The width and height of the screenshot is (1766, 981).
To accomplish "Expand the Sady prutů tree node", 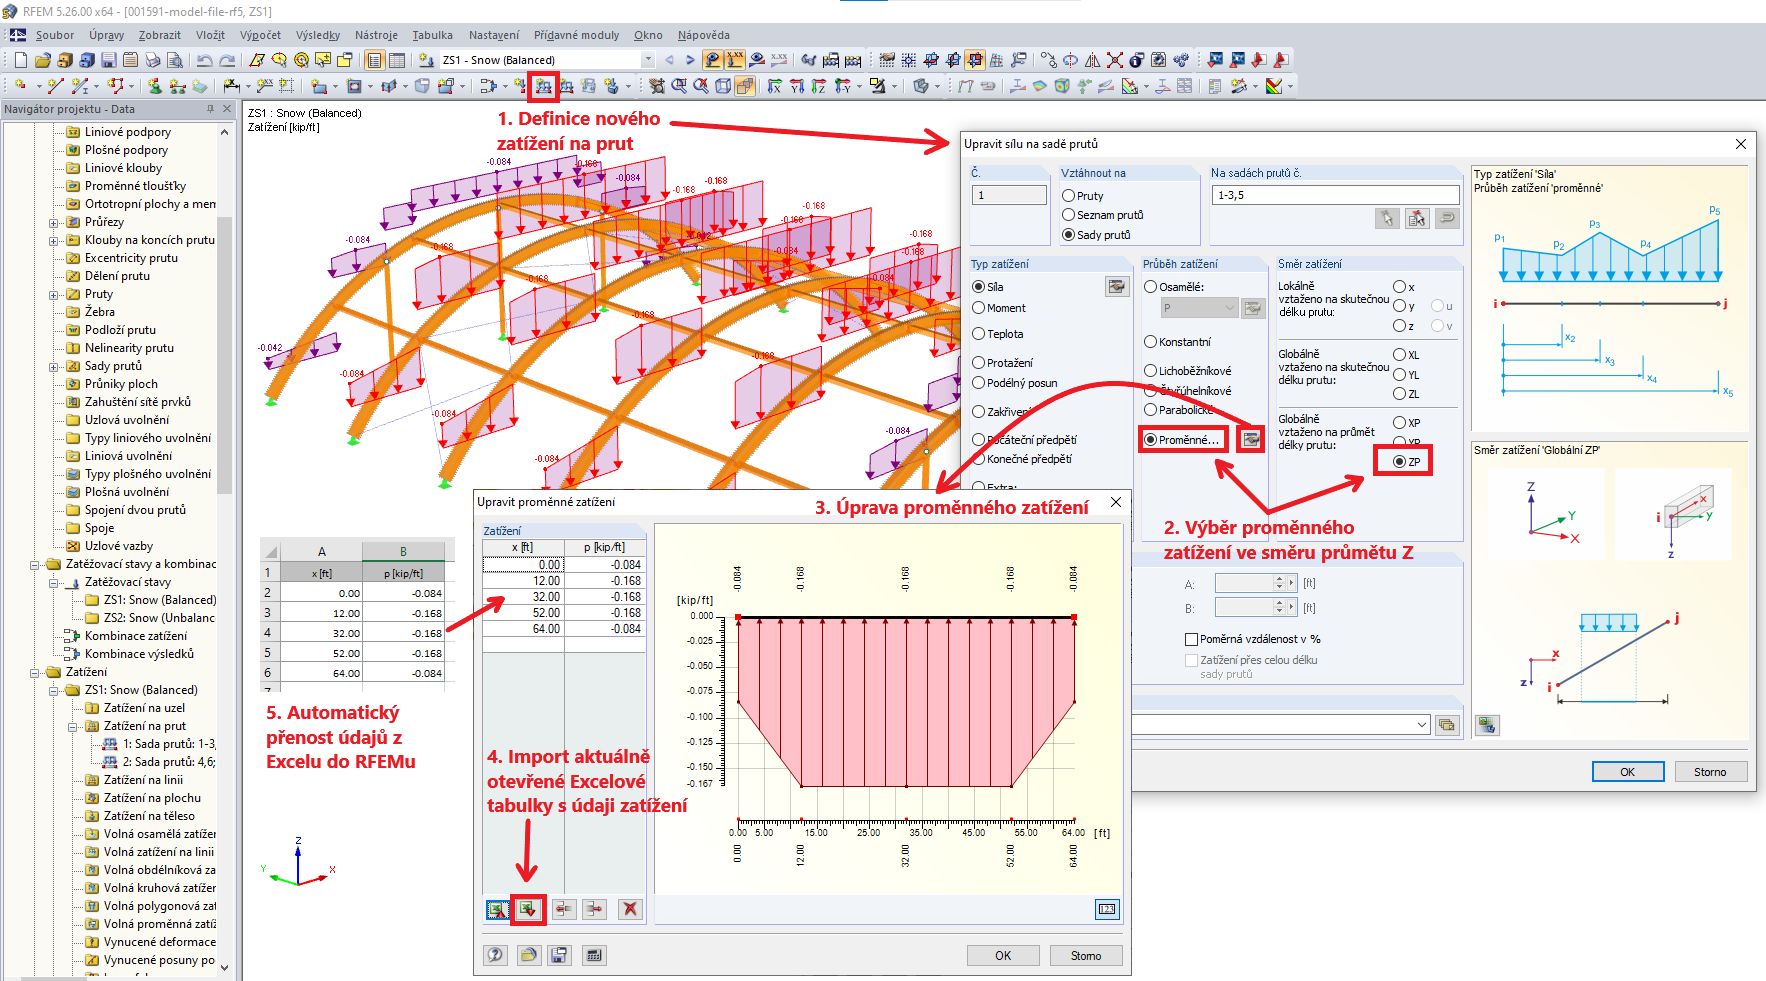I will pos(54,366).
